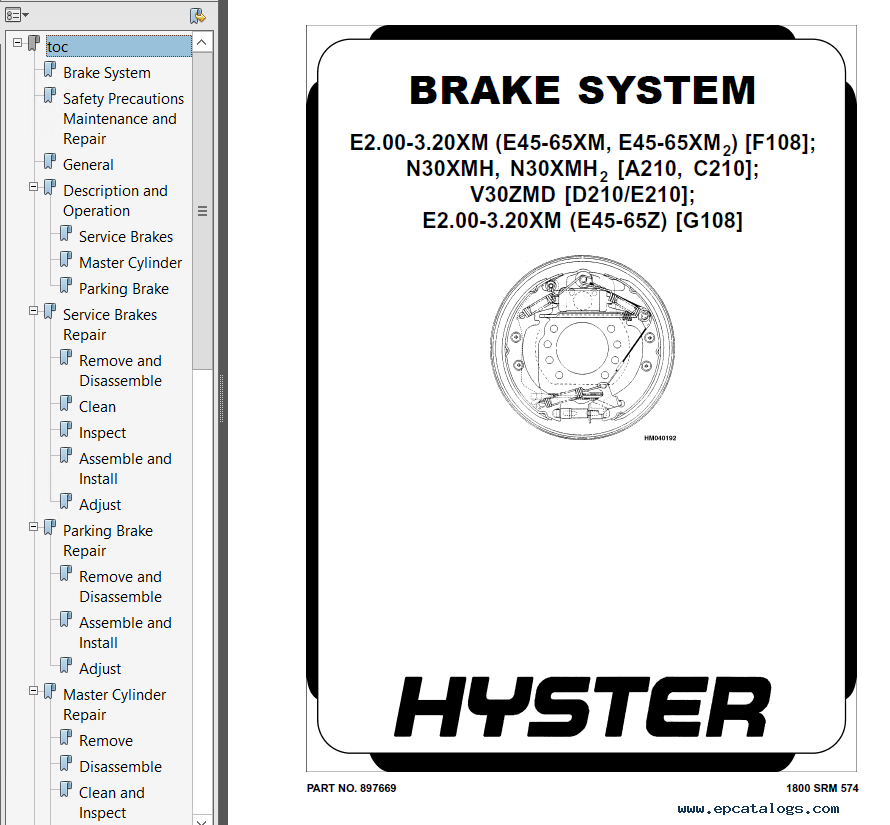This screenshot has height=825, width=890.
Task: Click the bookmarks scrollbar thumb
Action: tap(202, 211)
